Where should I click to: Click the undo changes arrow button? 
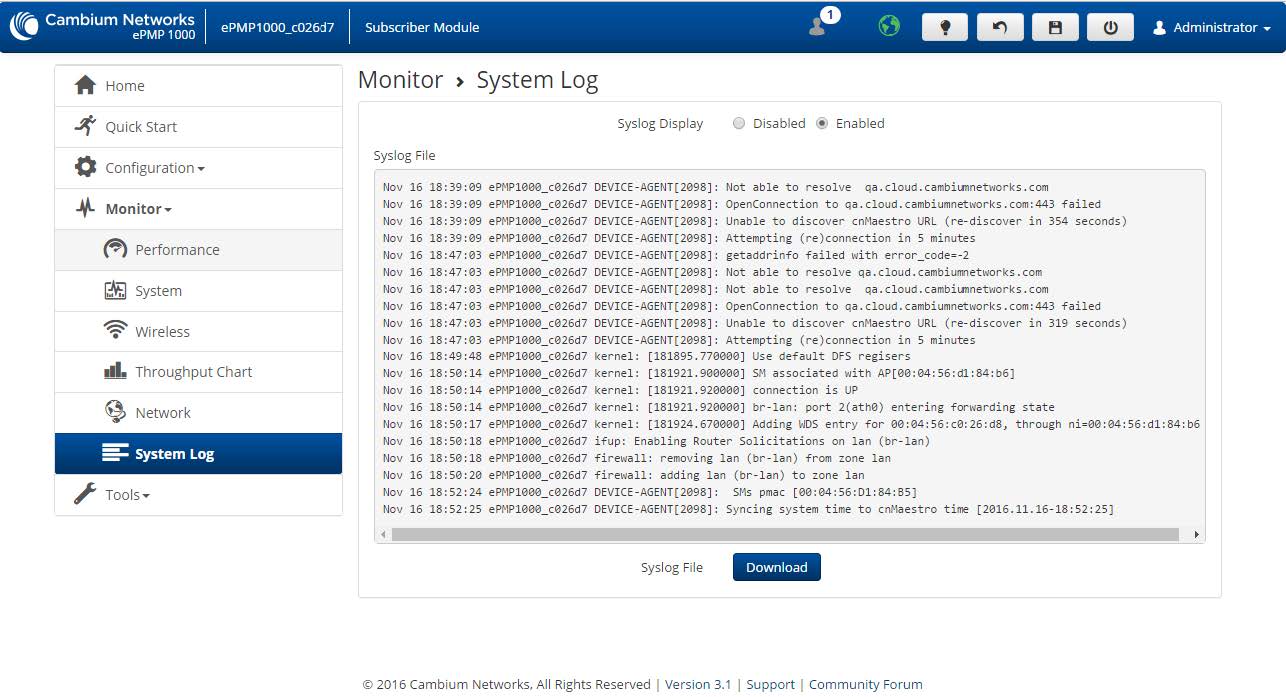pos(1000,28)
